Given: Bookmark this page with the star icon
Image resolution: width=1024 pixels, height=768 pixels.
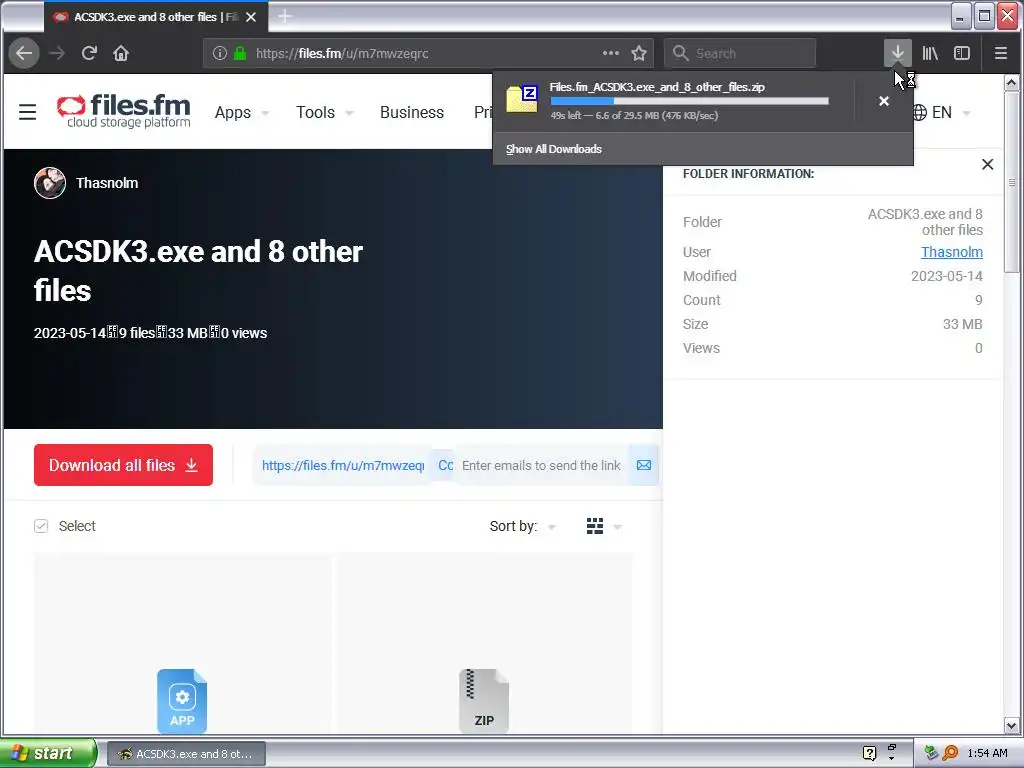Looking at the screenshot, I should pyautogui.click(x=639, y=53).
